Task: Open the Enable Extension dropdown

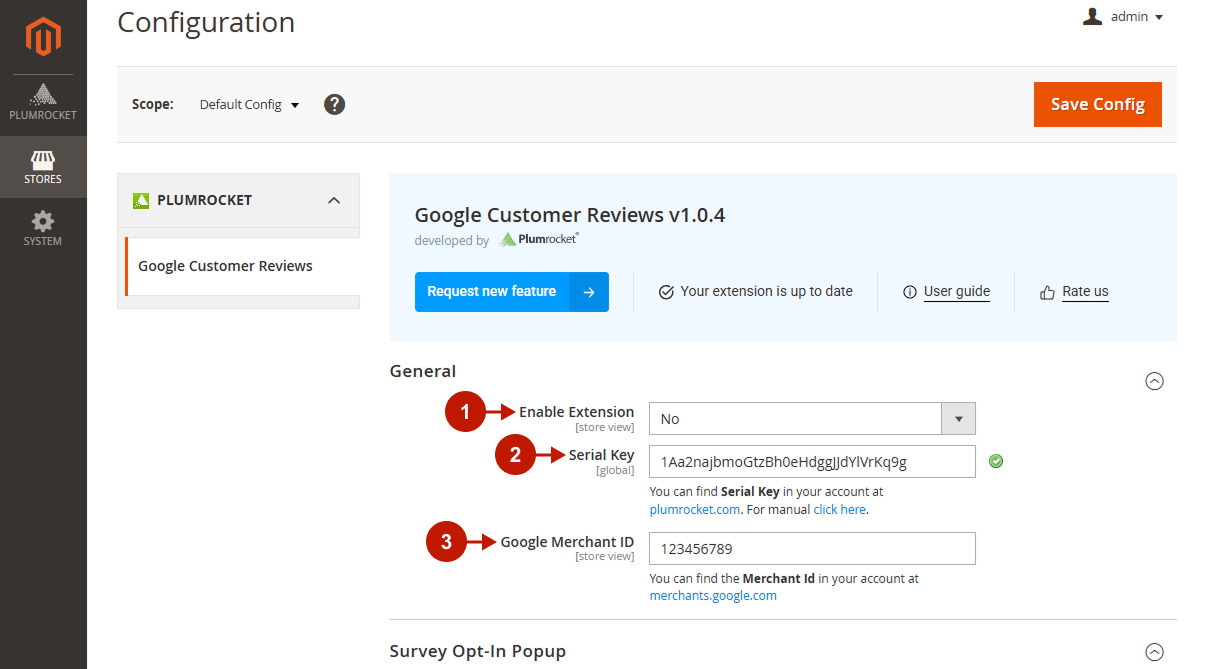Action: click(x=812, y=418)
